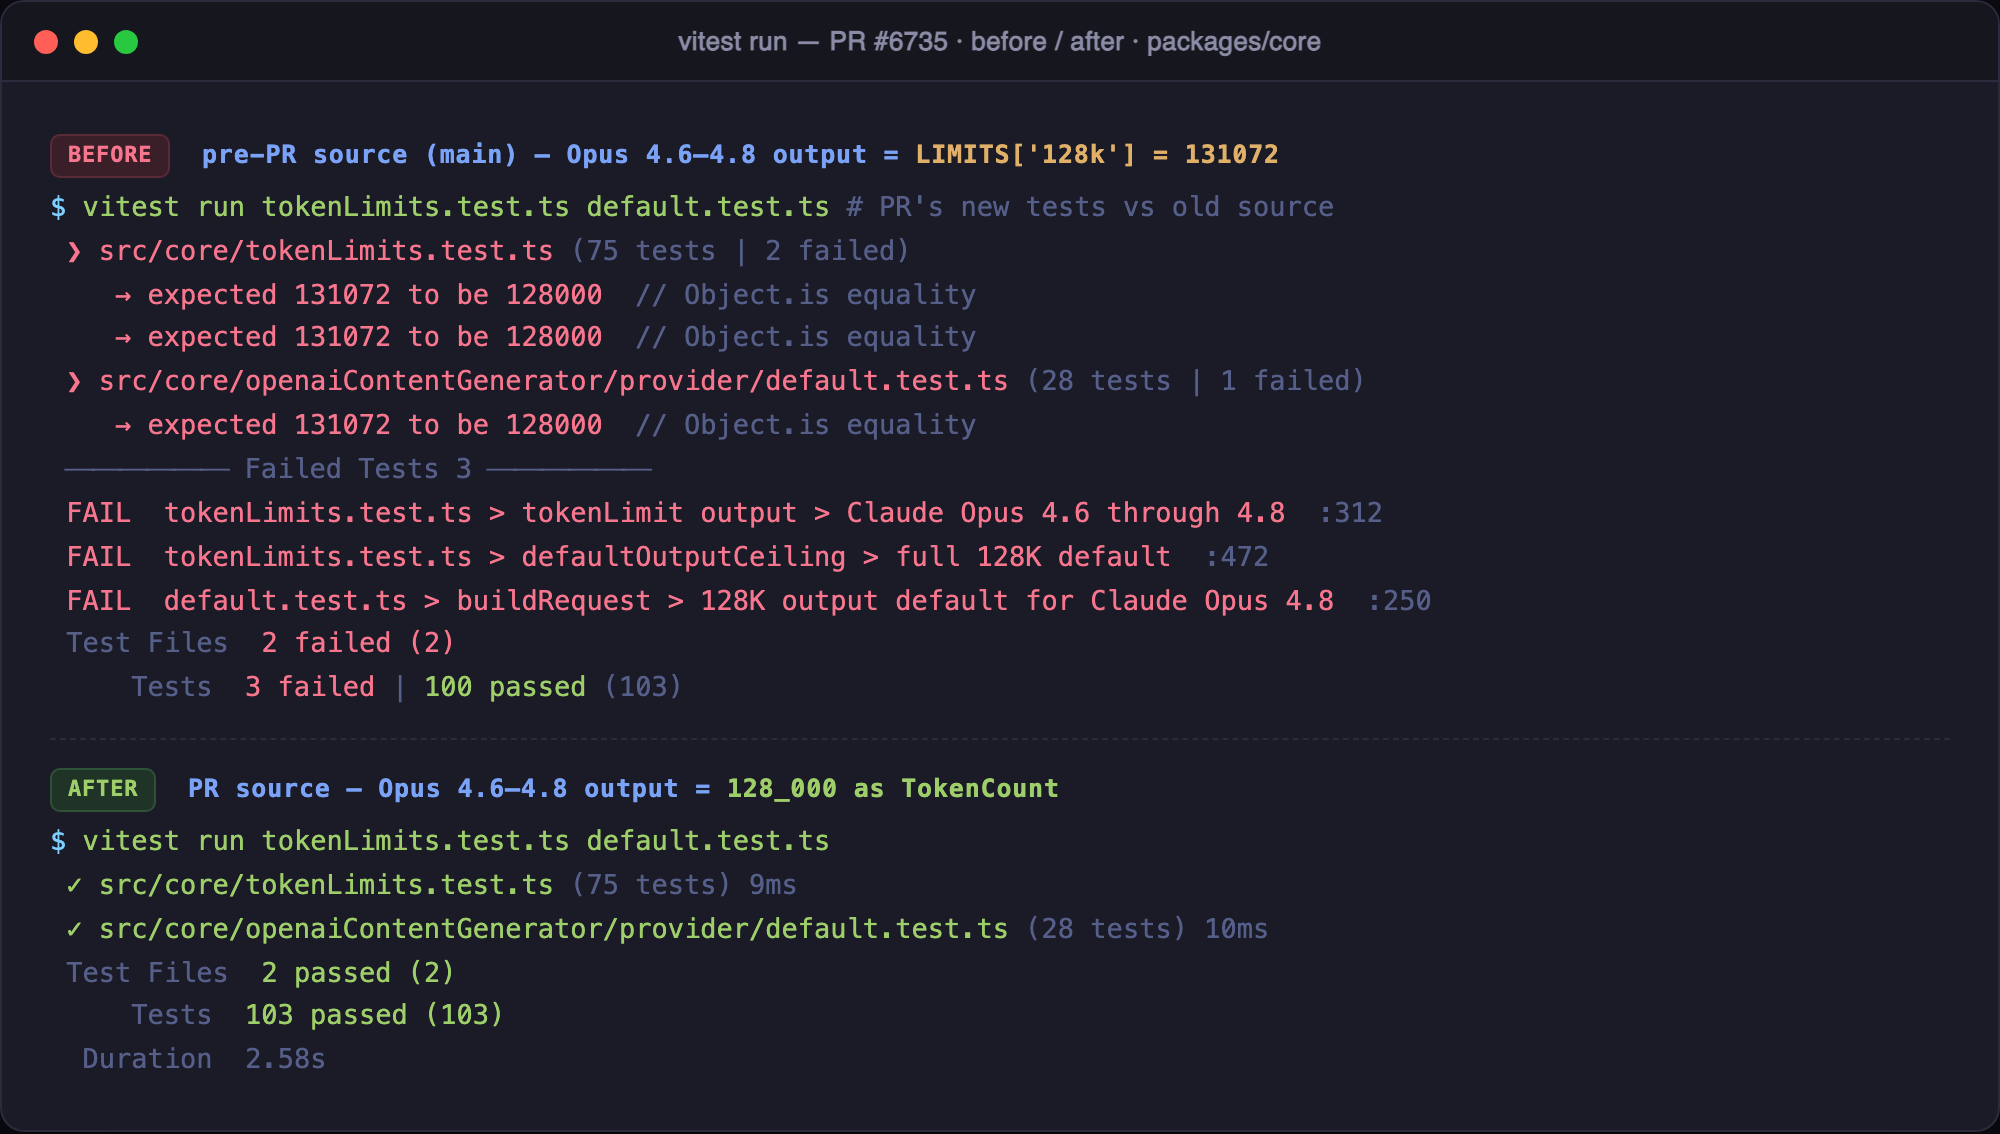Click the '10ms' timing value
This screenshot has height=1134, width=2000.
(x=1236, y=929)
